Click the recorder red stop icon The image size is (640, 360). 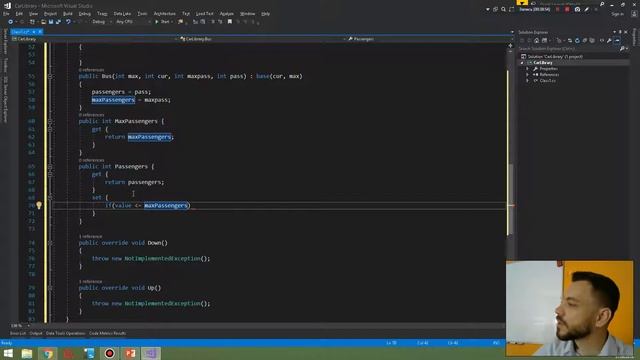[x=567, y=9]
